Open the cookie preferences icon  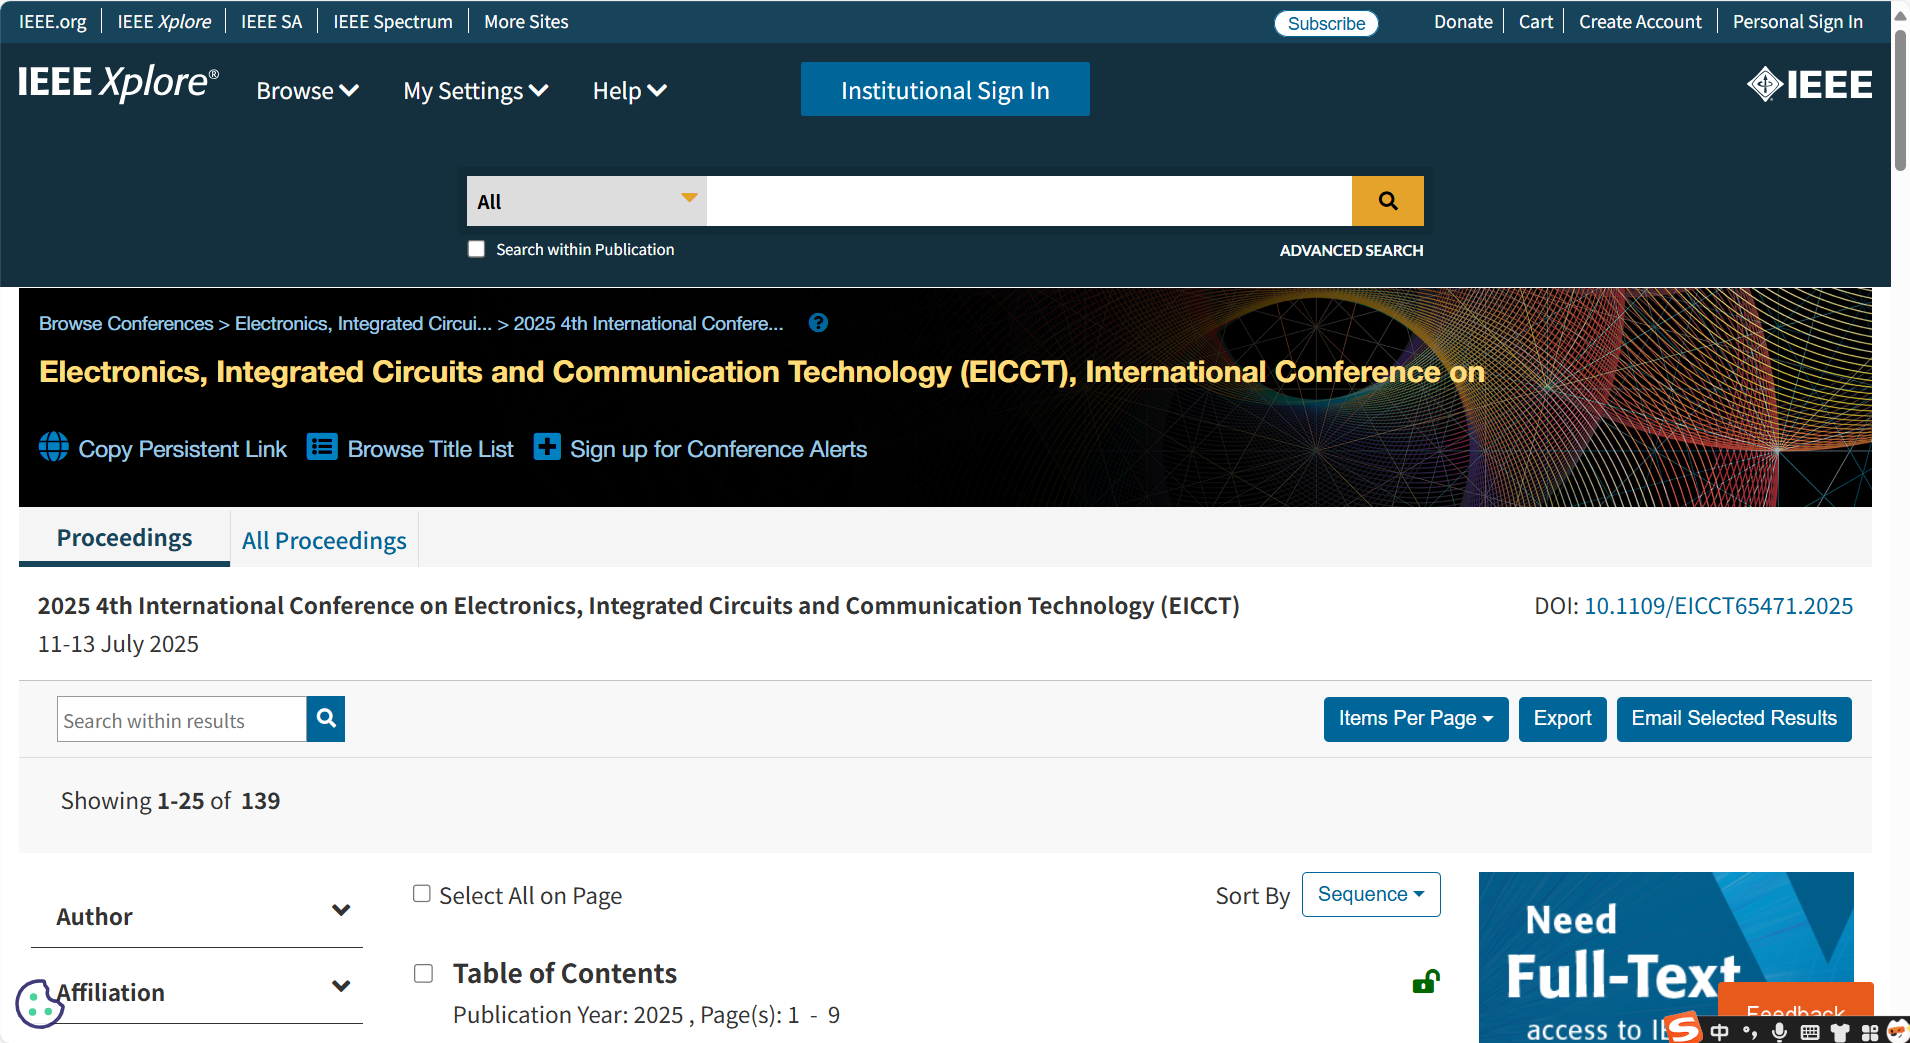40,1003
